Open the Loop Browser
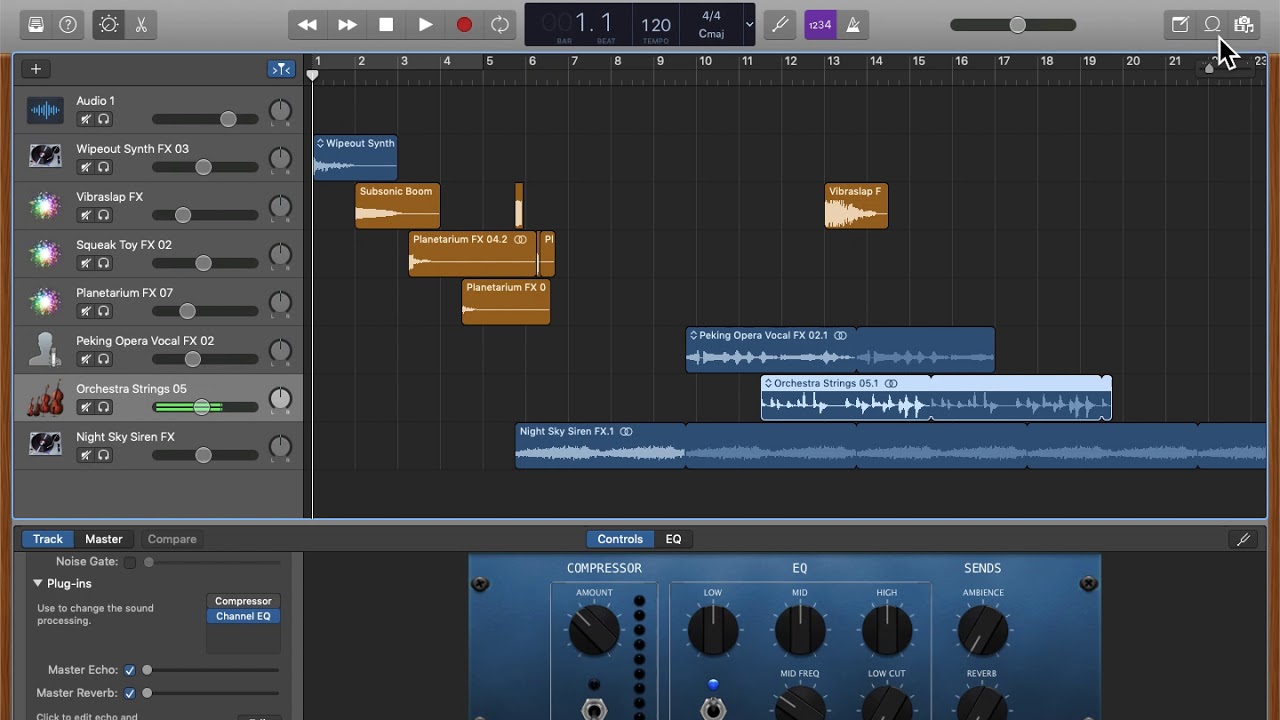 coord(1212,25)
